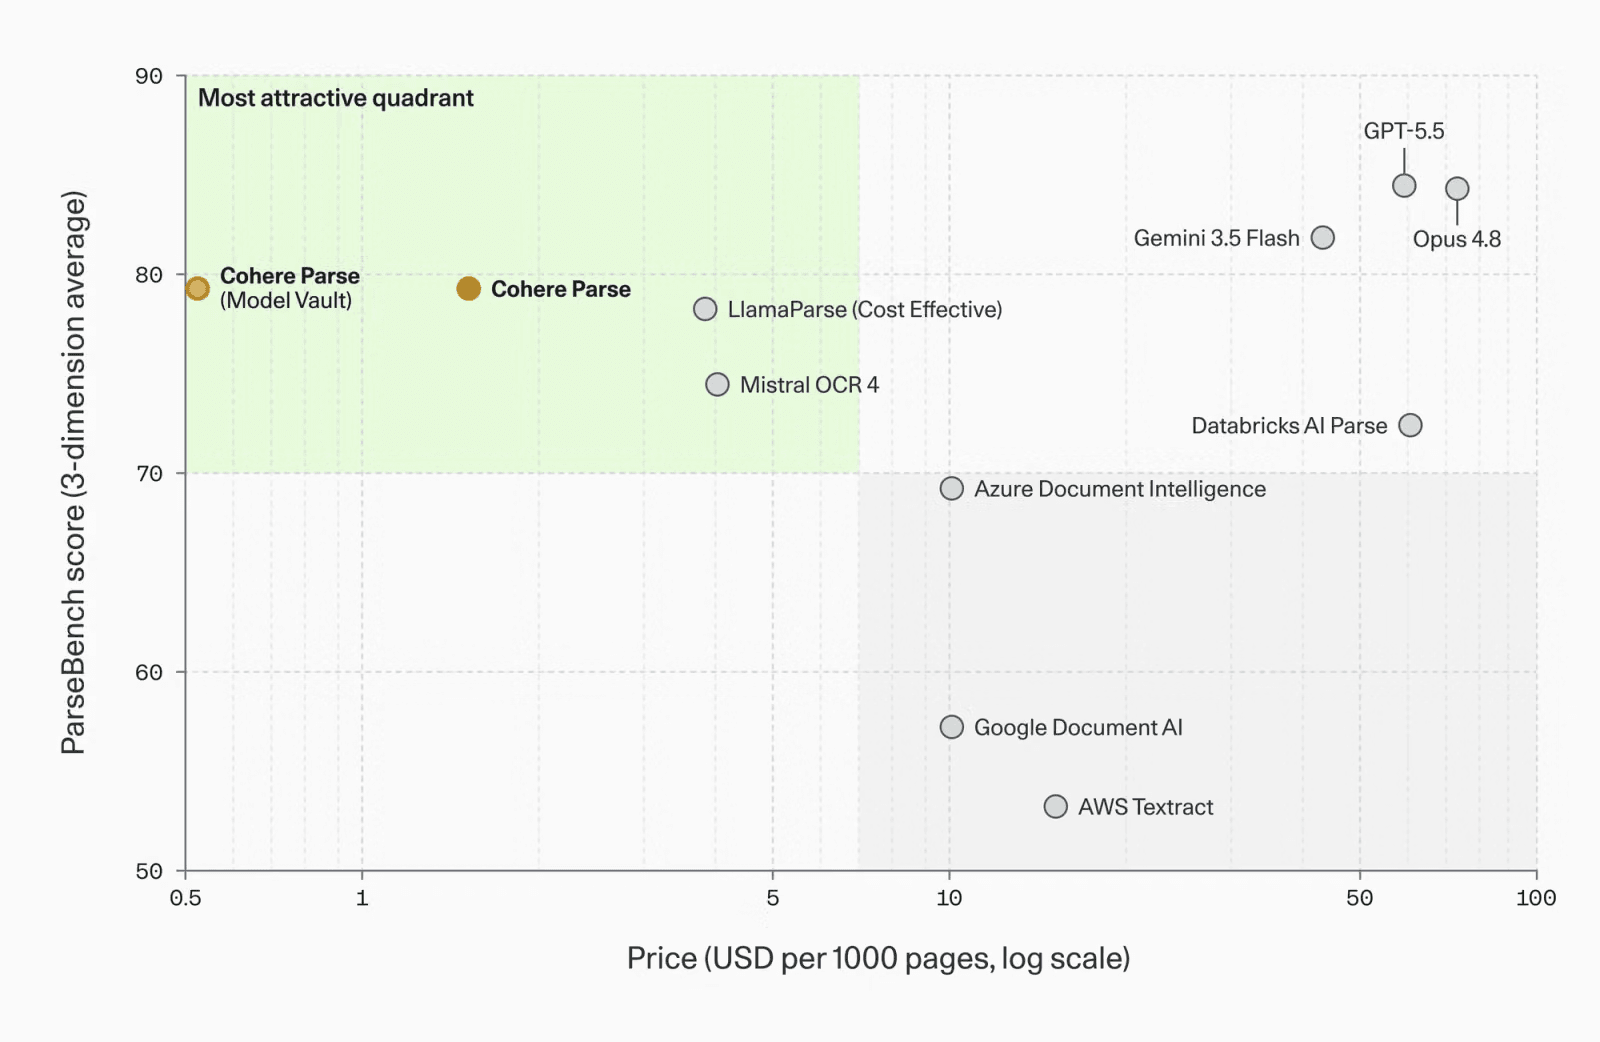
Task: Click the LlamaParse Cost Effective point
Action: click(705, 309)
